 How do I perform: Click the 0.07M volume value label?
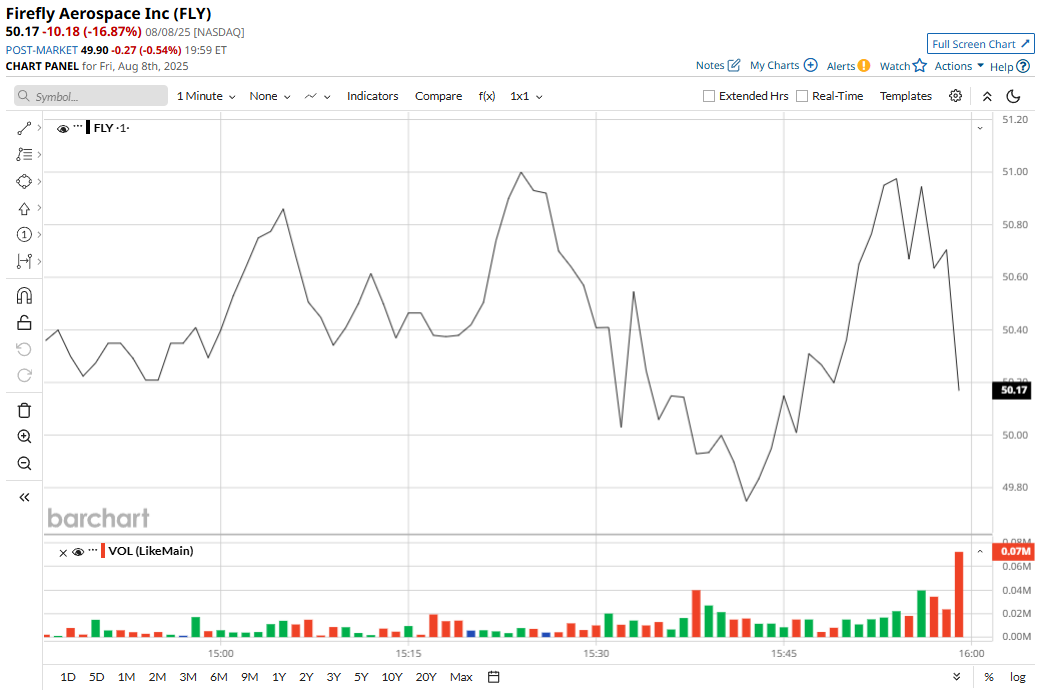coord(1015,551)
